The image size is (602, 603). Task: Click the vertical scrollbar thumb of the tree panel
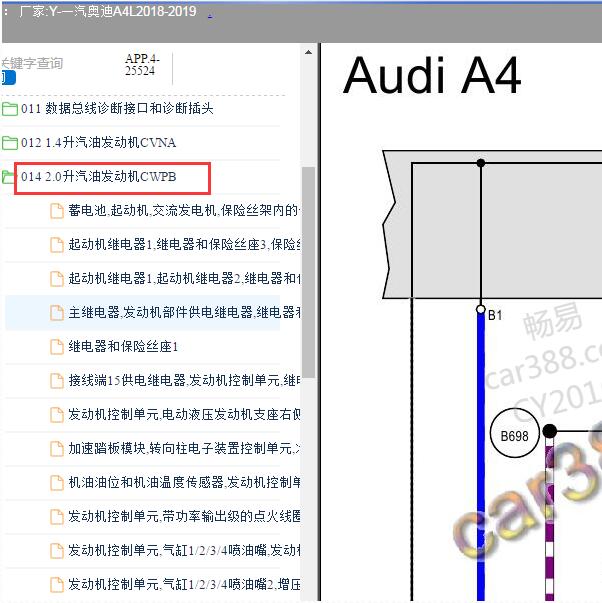tap(308, 272)
